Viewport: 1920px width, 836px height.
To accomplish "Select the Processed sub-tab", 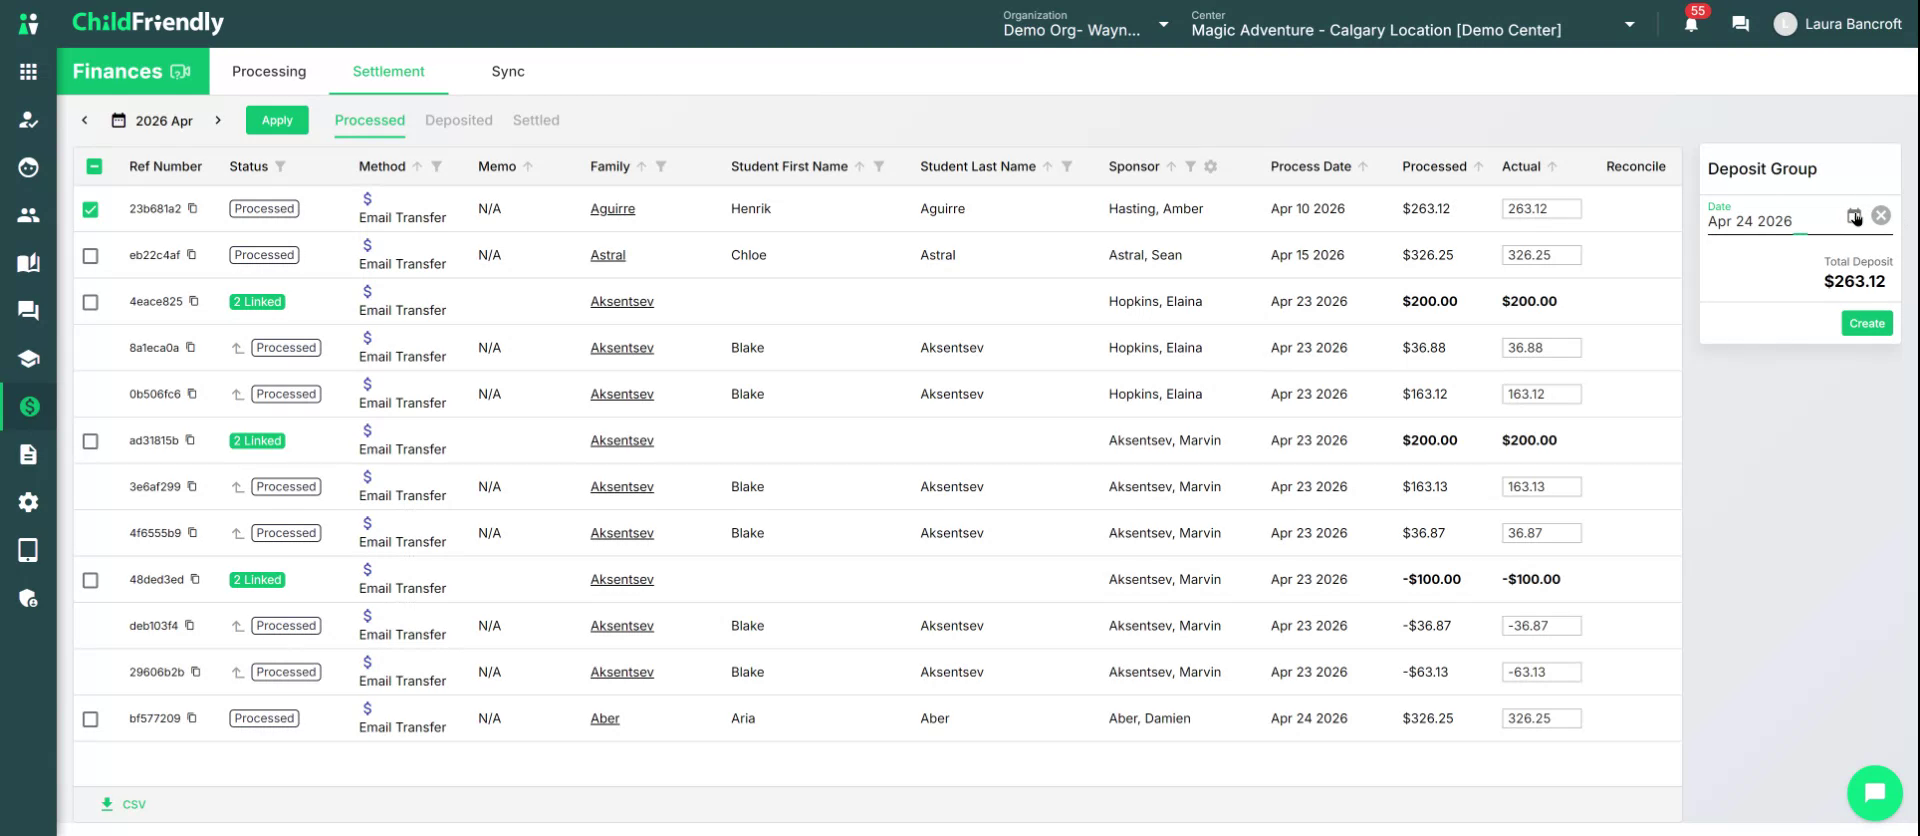I will [370, 120].
